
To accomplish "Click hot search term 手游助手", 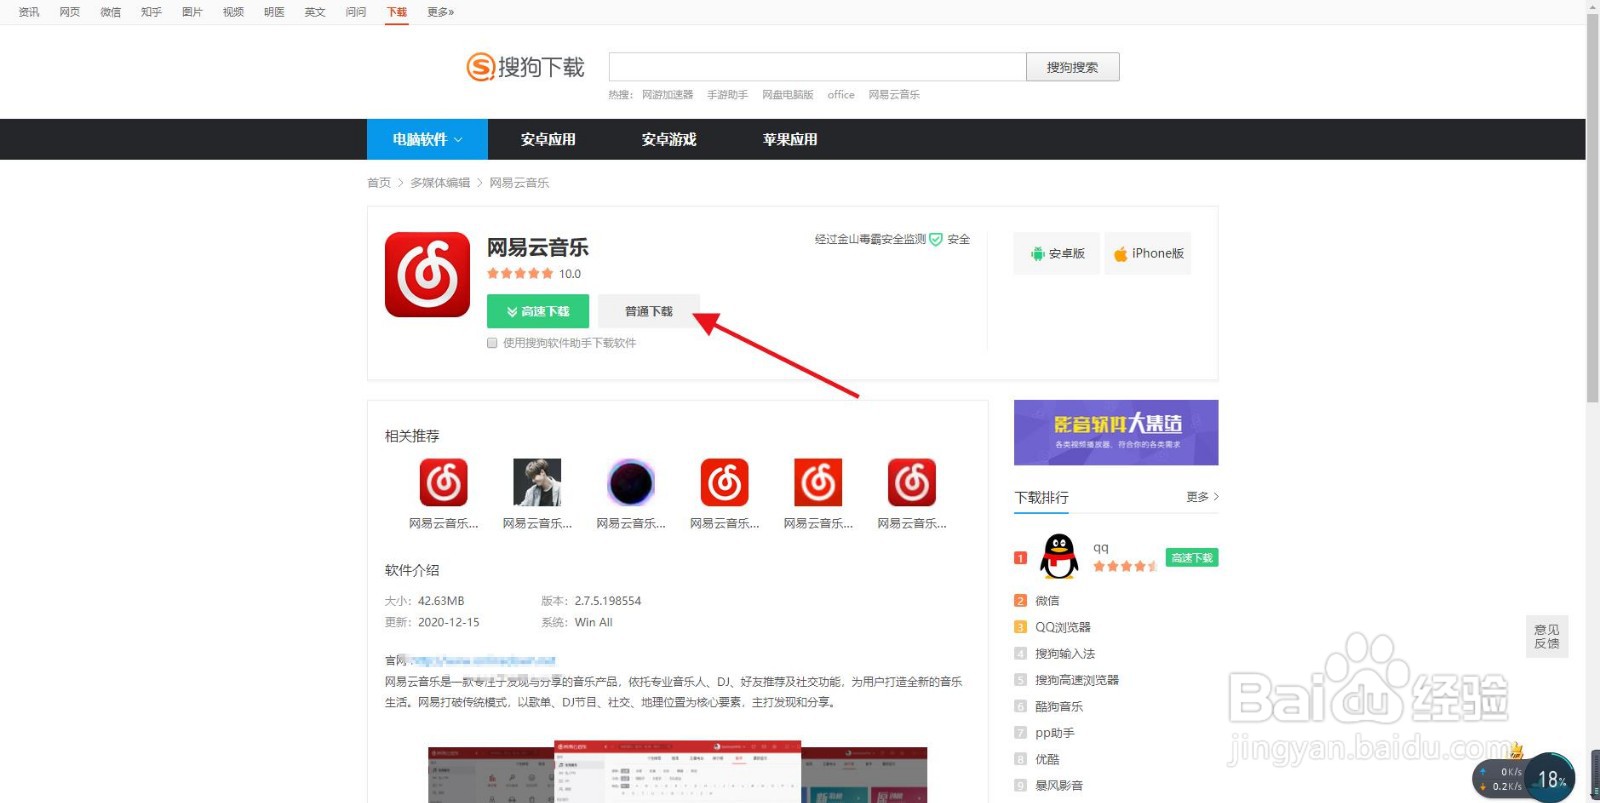I will 728,95.
